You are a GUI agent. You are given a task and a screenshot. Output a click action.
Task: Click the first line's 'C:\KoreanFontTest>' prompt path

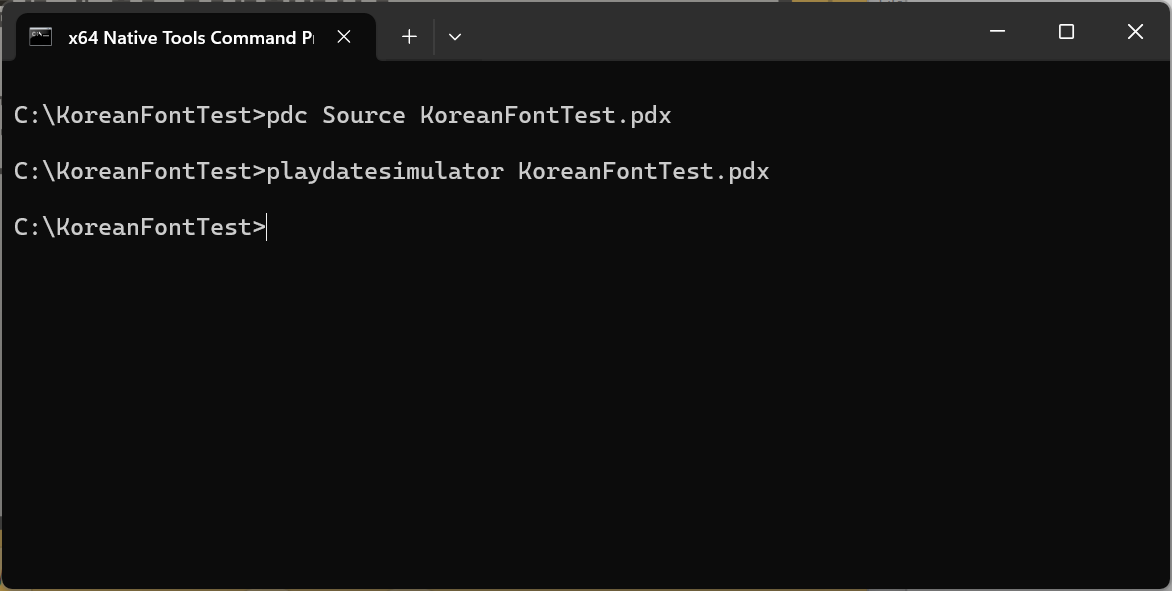point(140,116)
